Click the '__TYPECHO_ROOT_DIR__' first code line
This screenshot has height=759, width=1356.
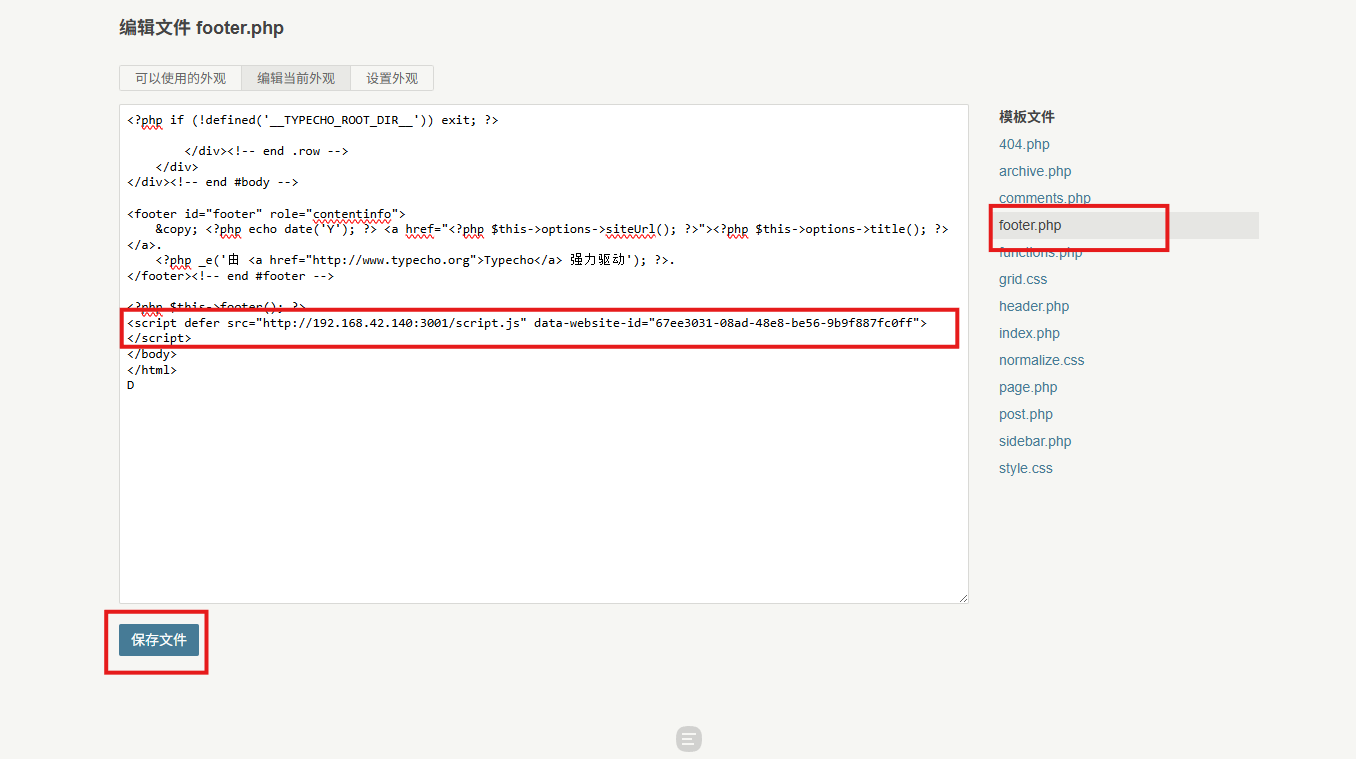(313, 120)
